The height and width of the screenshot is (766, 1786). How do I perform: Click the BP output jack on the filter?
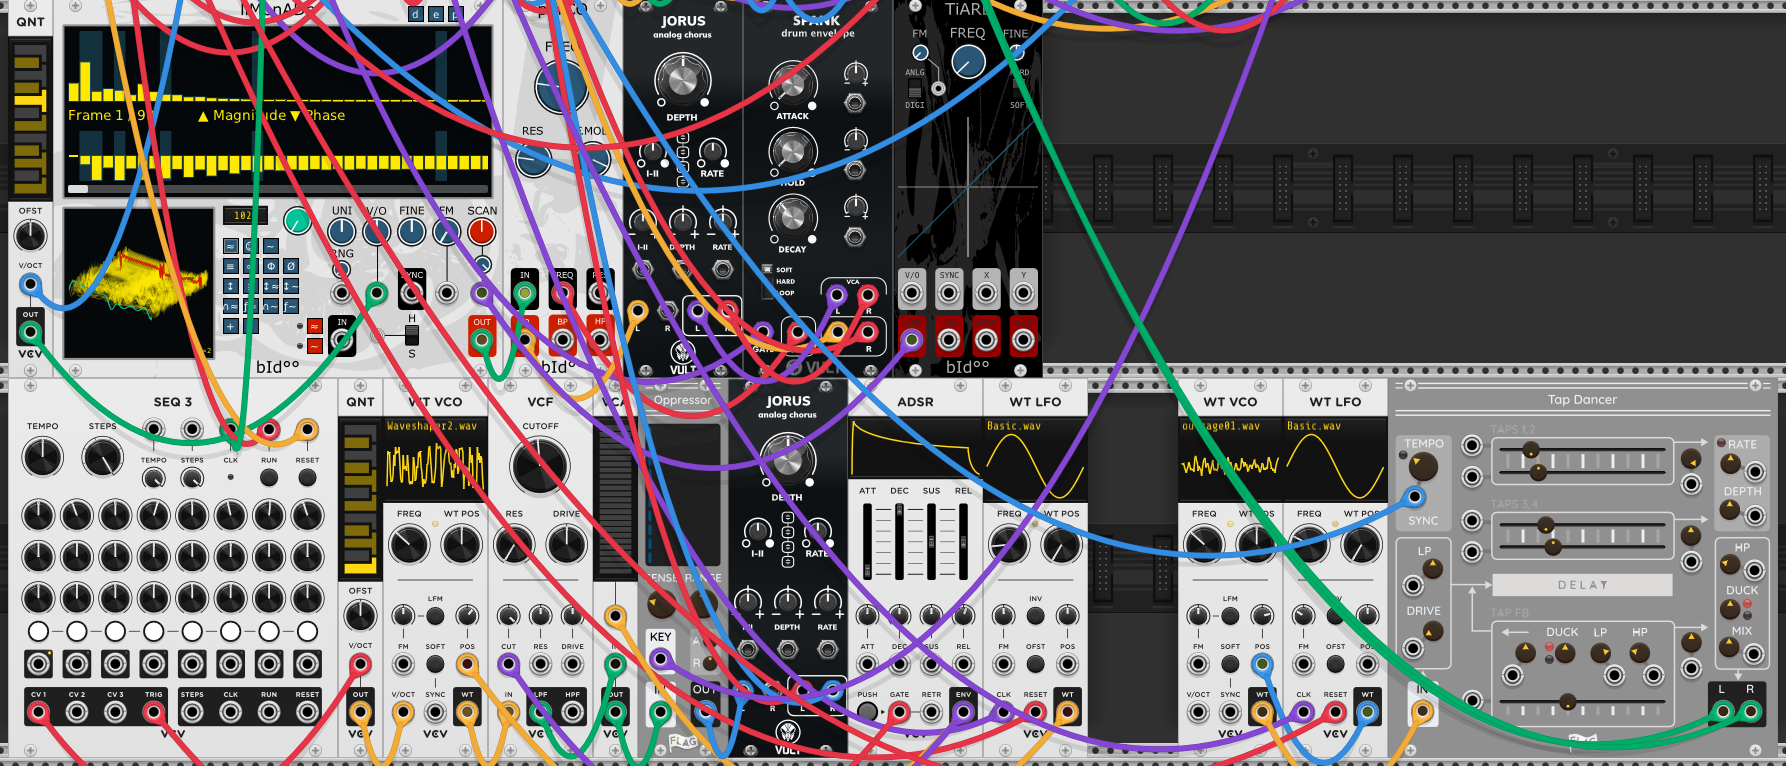tap(562, 340)
